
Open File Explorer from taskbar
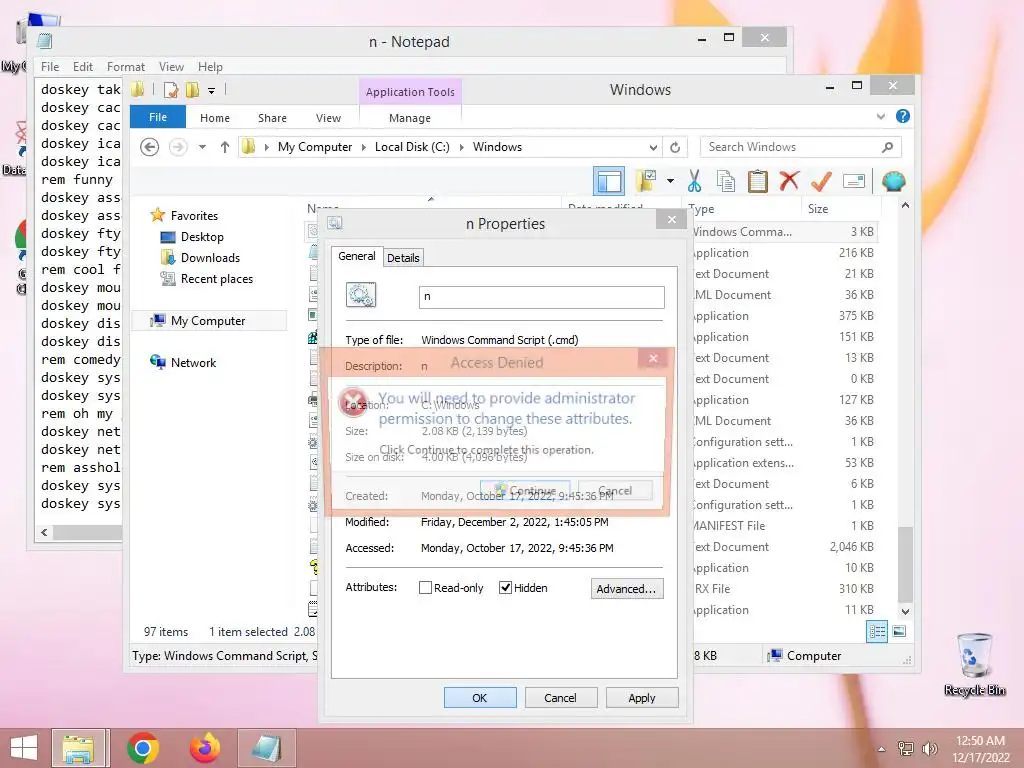(x=78, y=748)
